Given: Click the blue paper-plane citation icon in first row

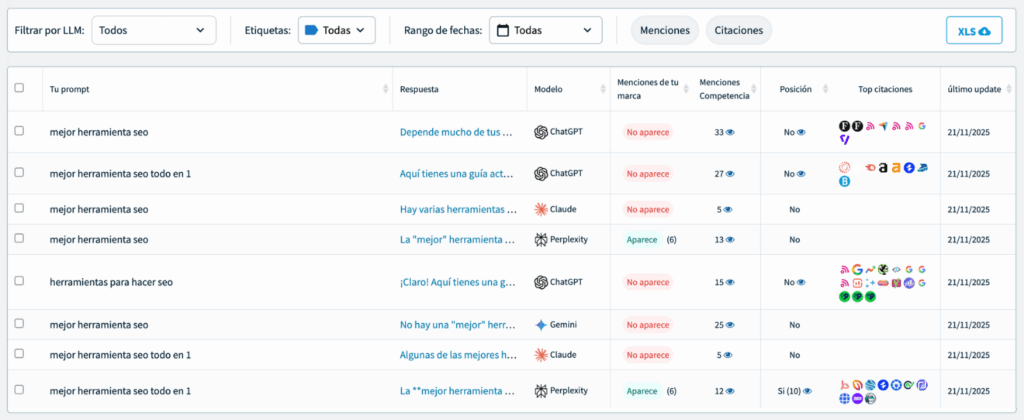Looking at the screenshot, I should click(884, 125).
